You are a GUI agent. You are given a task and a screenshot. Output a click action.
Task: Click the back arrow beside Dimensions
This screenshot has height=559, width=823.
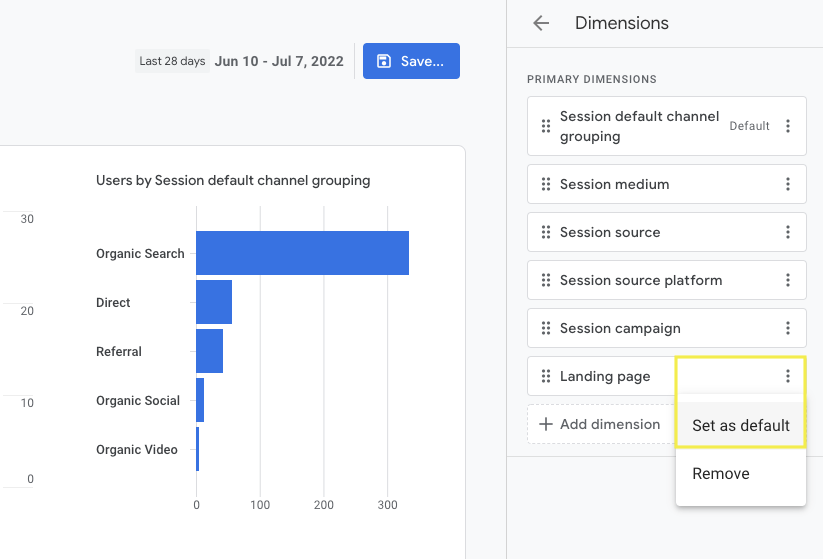(x=541, y=23)
